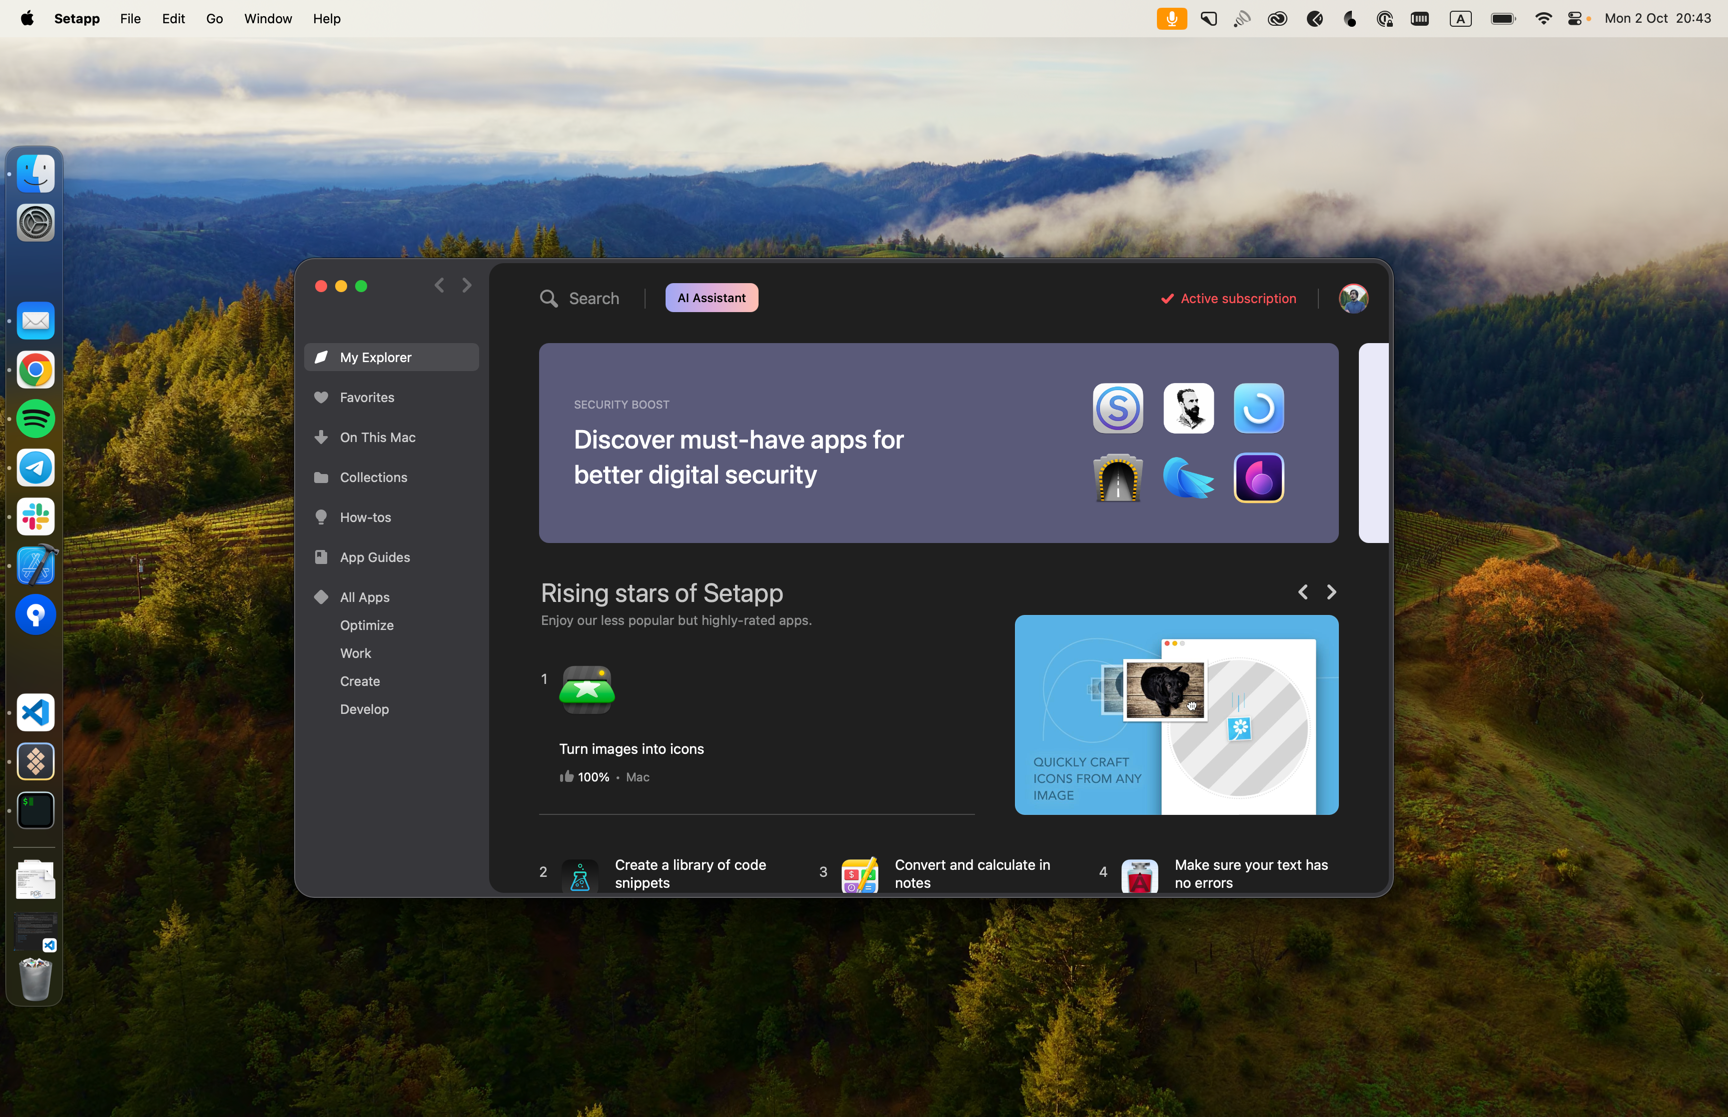1728x1117 pixels.
Task: Open the Create category
Action: tap(360, 681)
